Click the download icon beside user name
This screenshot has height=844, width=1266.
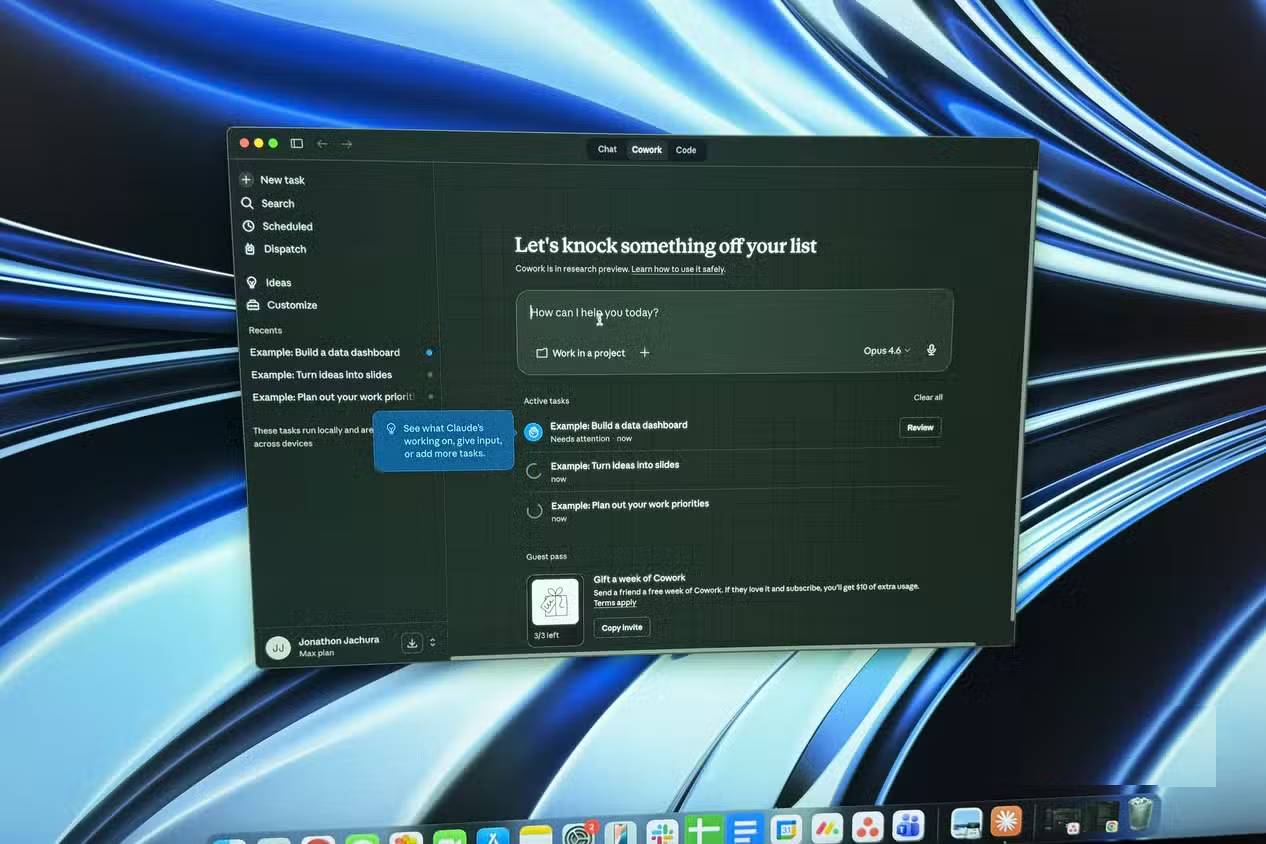pos(411,643)
